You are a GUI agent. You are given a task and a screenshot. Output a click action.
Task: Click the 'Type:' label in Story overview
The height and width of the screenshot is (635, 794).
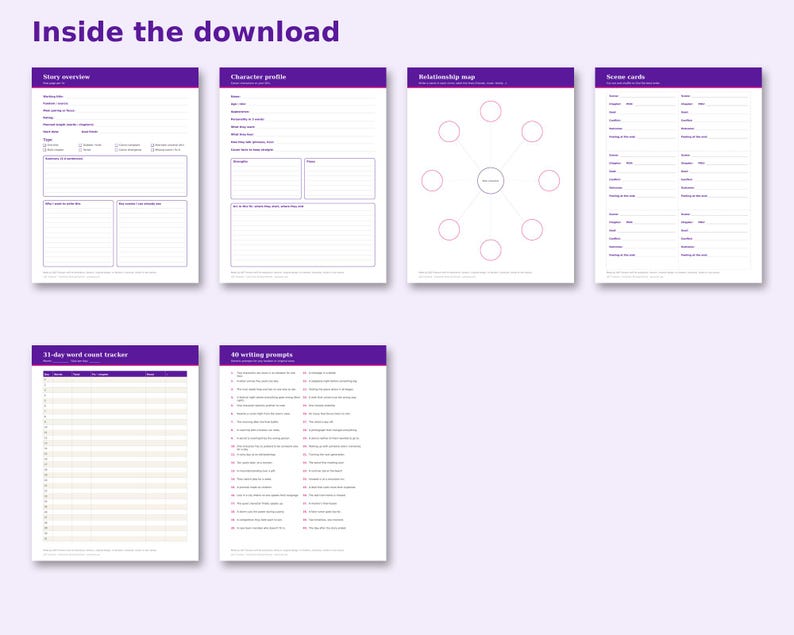48,139
